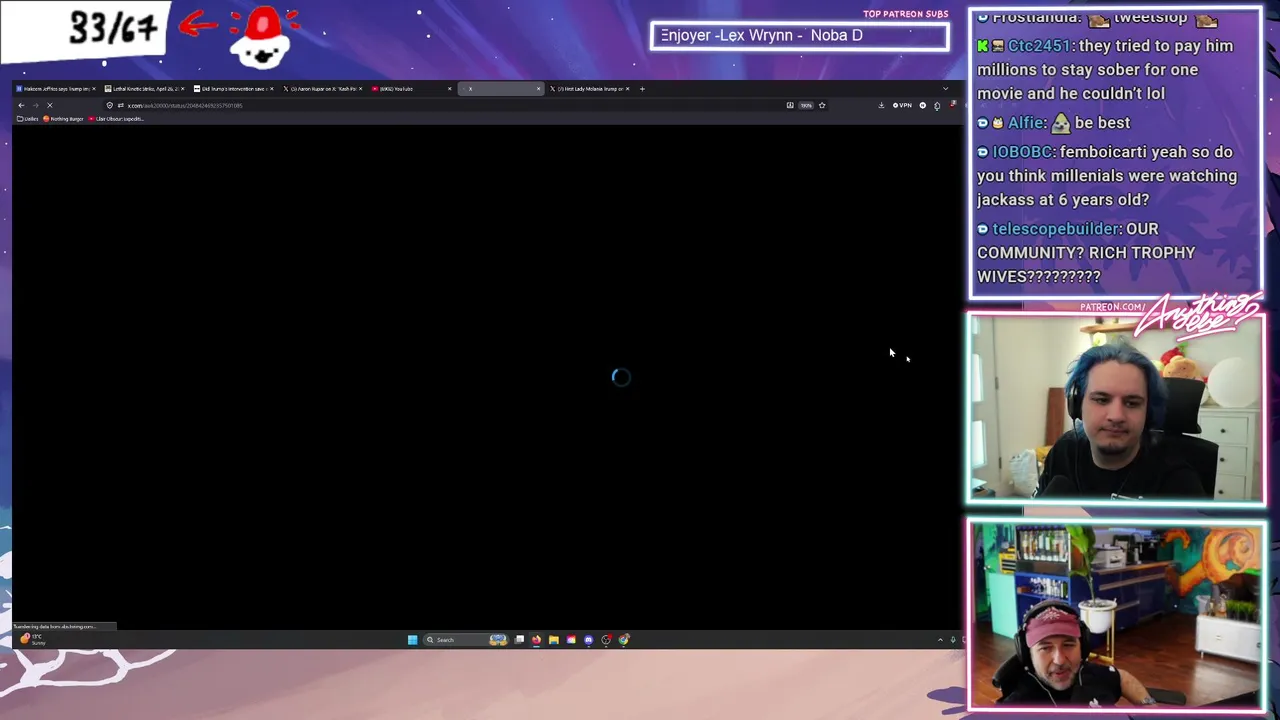Open the round white extension icon
This screenshot has width=1280, height=720.
(x=923, y=105)
